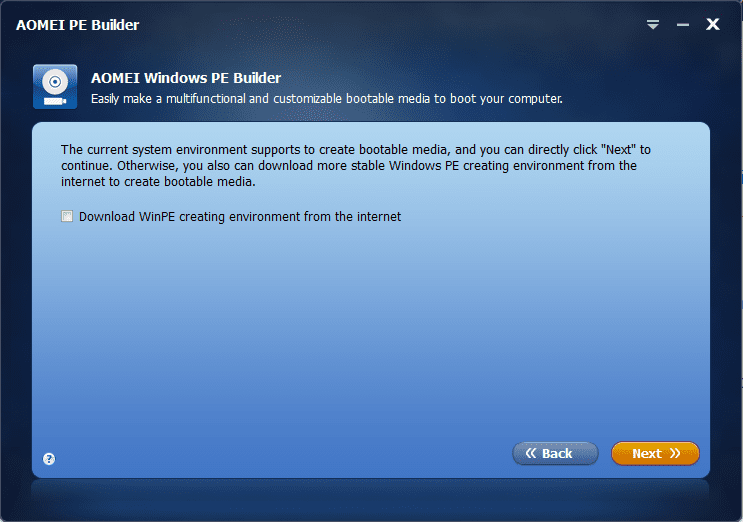Click the double chevron on Back button

[531, 453]
